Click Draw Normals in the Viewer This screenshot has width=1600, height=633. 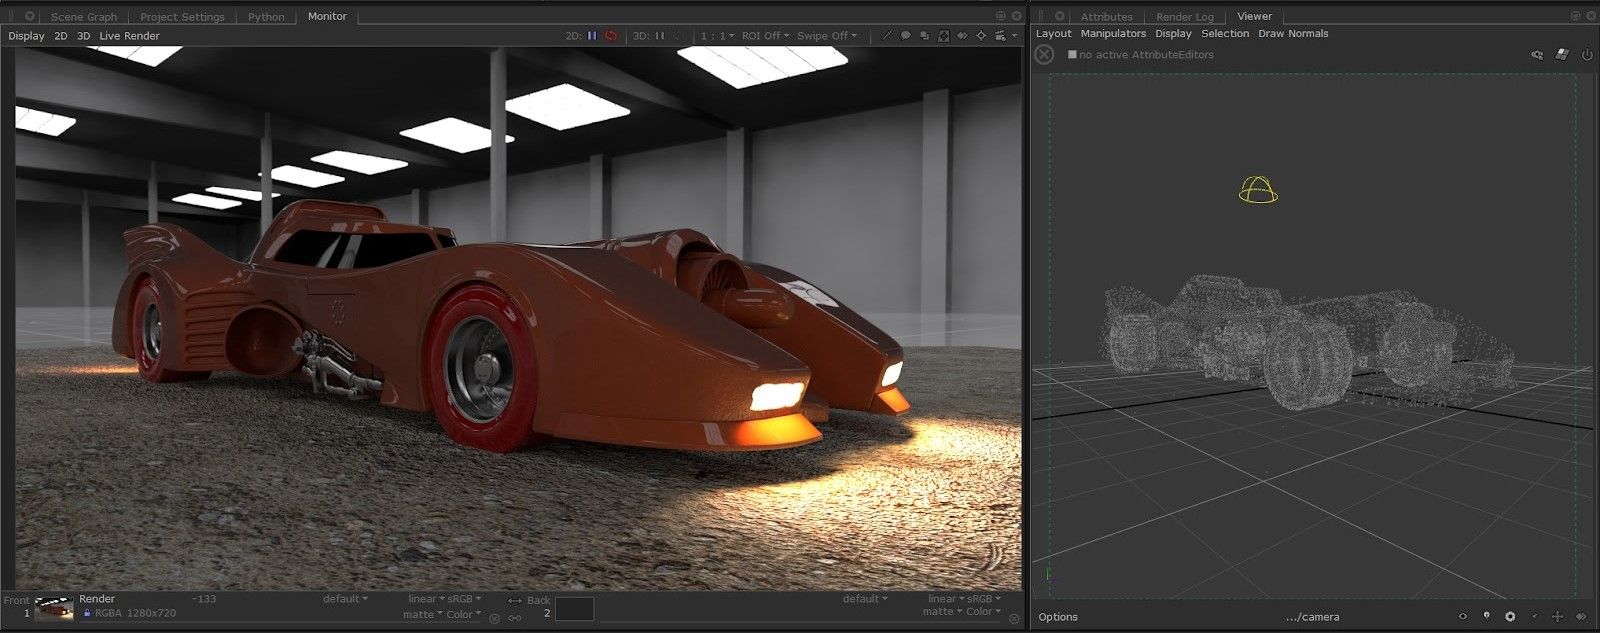[1293, 33]
